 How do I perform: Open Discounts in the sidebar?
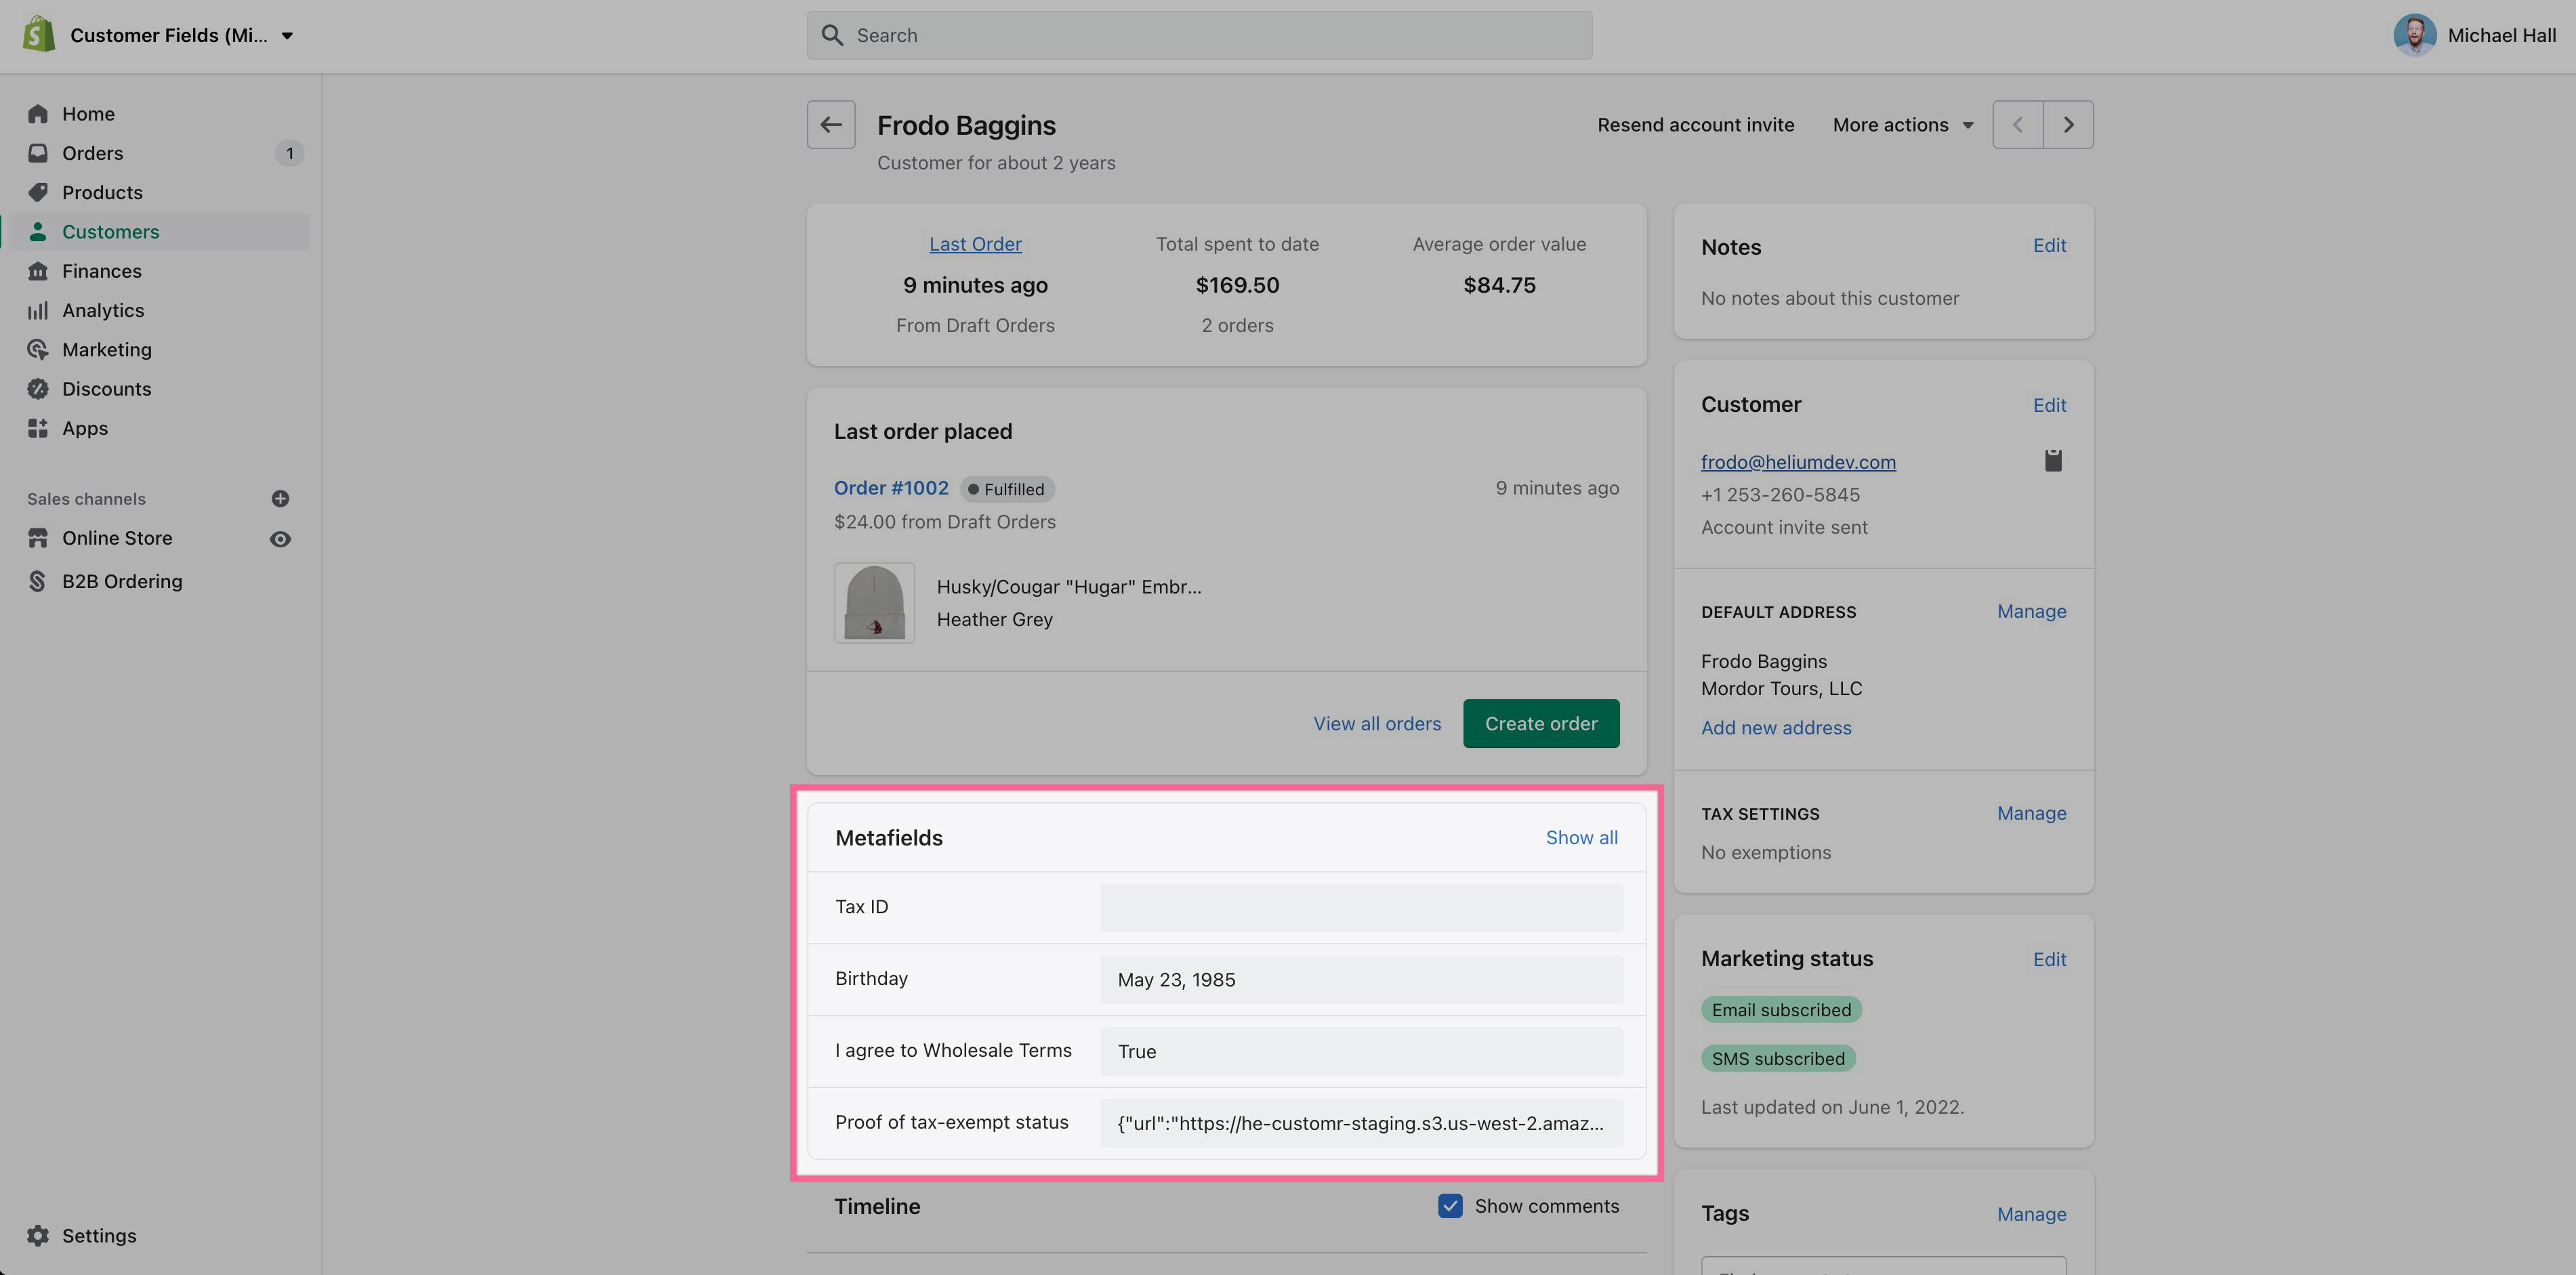107,389
